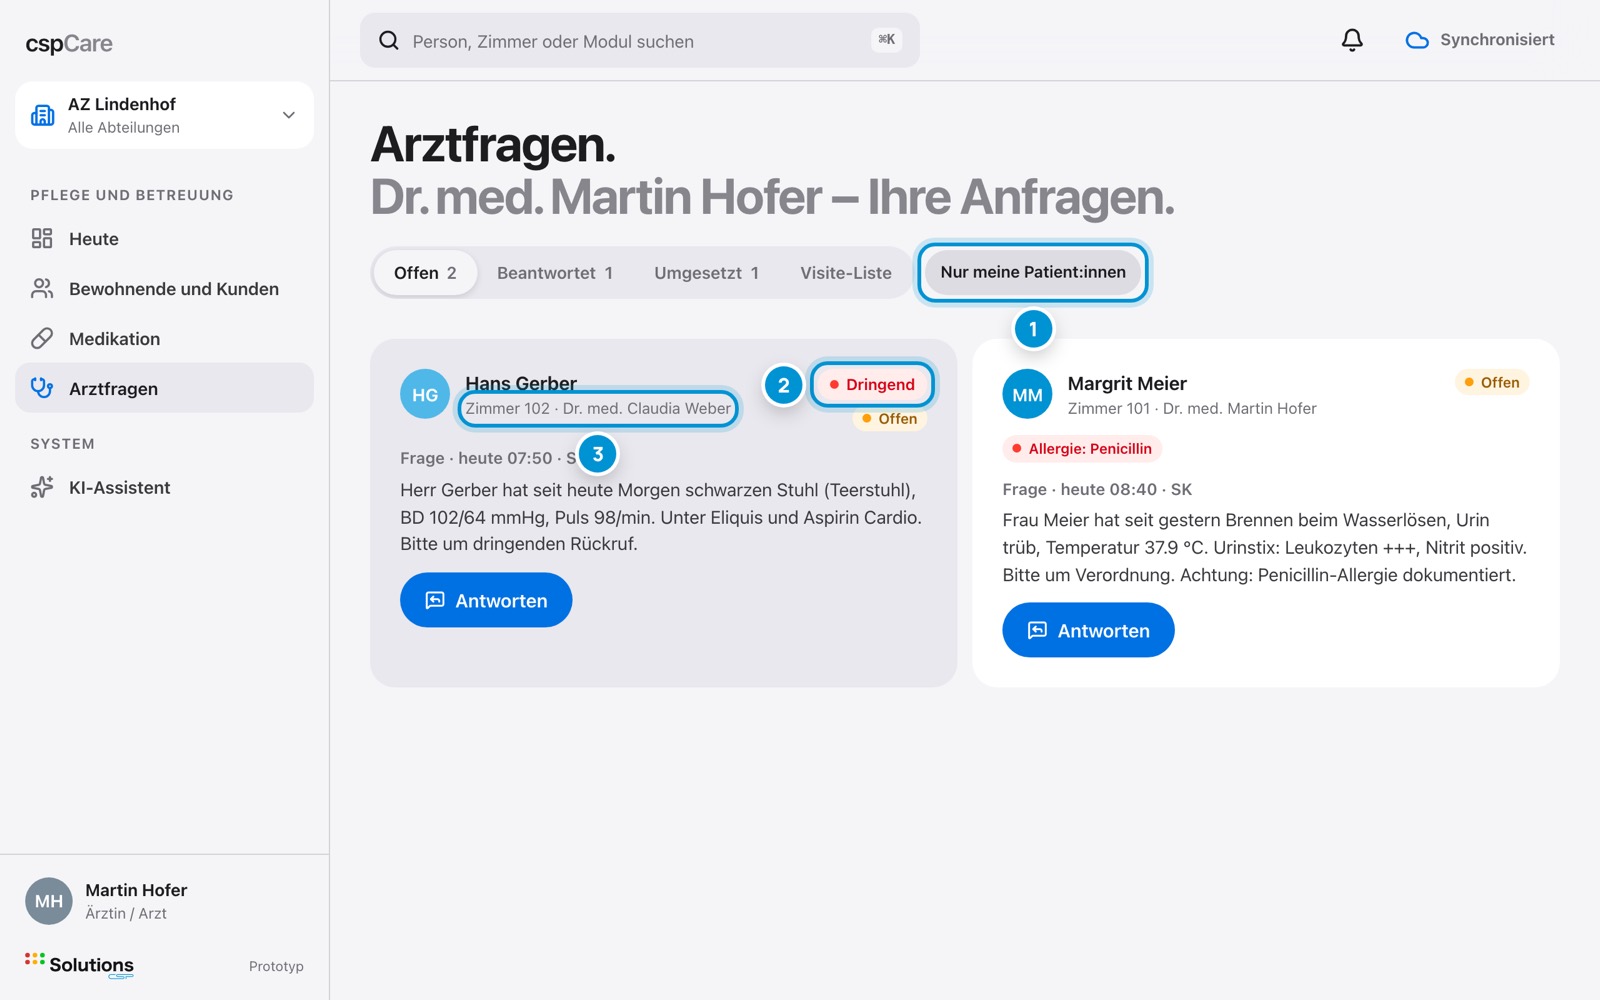Click the AZ Lindenhof building icon

(43, 115)
